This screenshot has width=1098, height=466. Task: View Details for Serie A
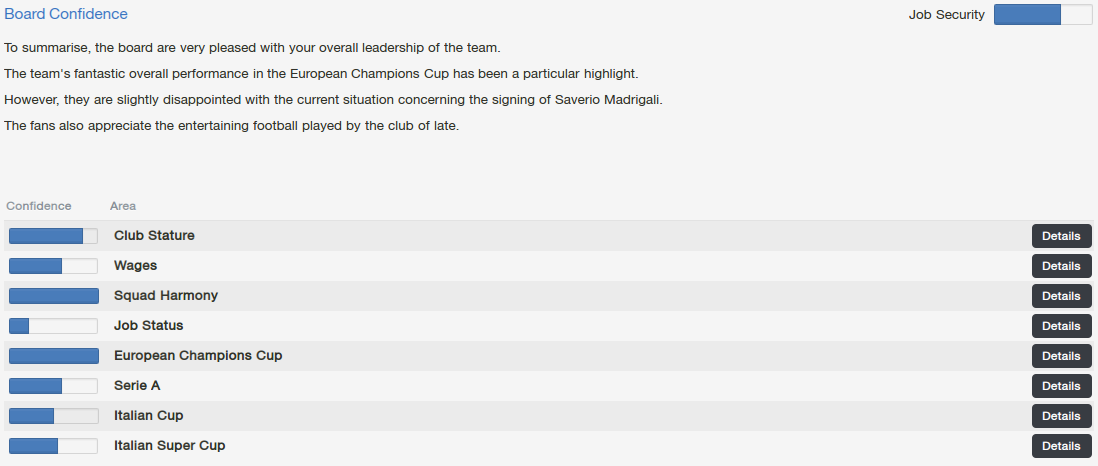pyautogui.click(x=1061, y=386)
